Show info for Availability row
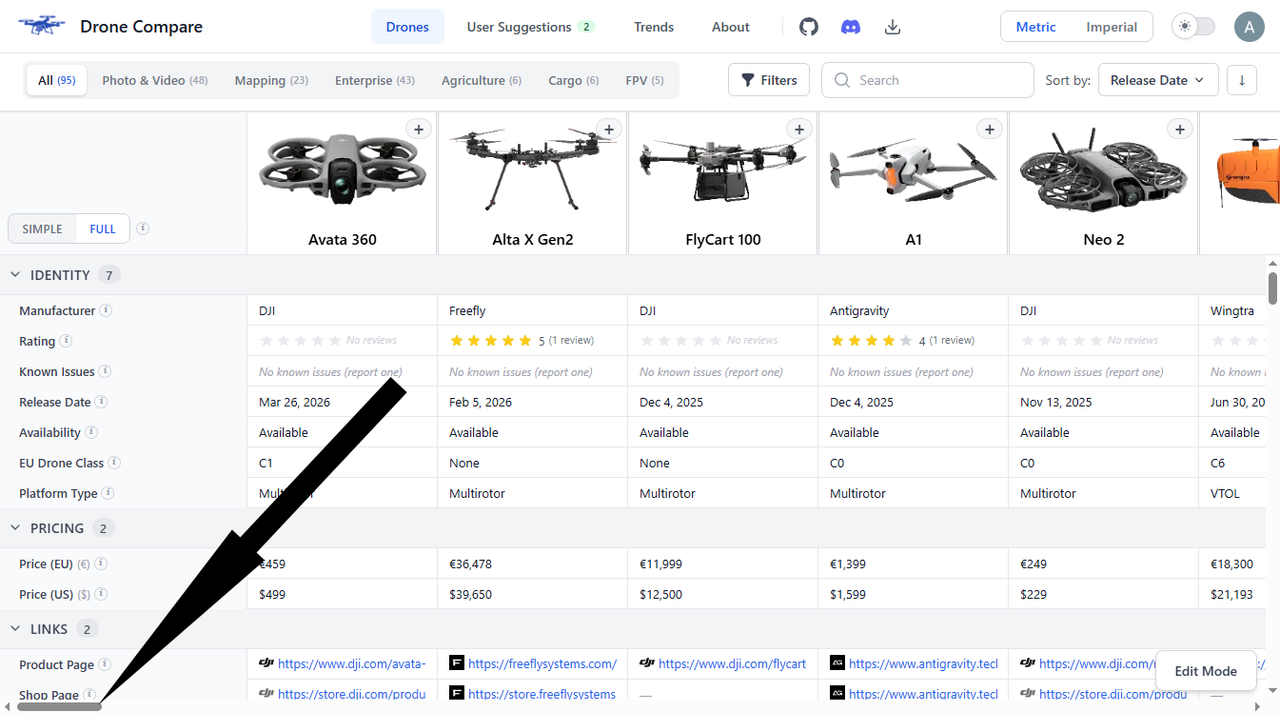The width and height of the screenshot is (1280, 714). tap(91, 432)
